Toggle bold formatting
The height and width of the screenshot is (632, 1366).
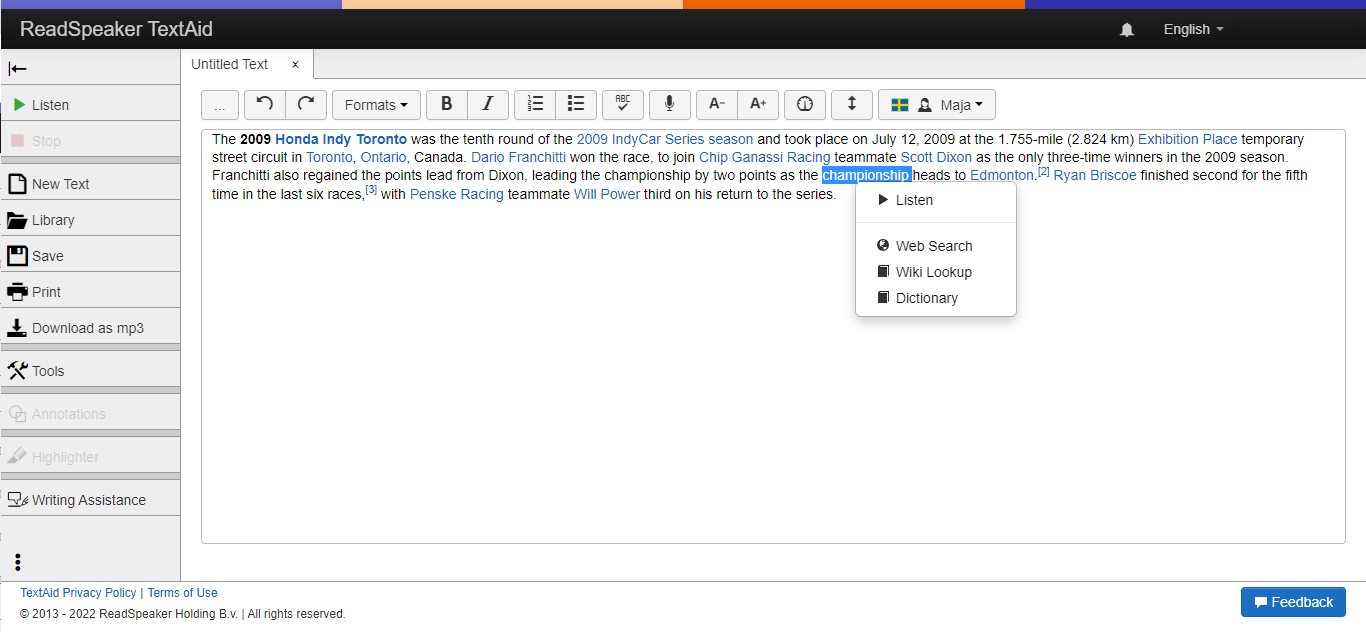click(447, 105)
